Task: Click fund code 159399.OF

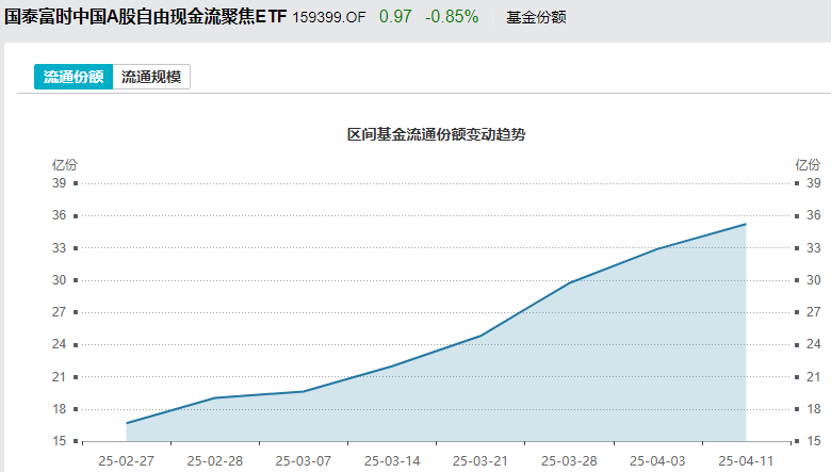Action: point(329,18)
